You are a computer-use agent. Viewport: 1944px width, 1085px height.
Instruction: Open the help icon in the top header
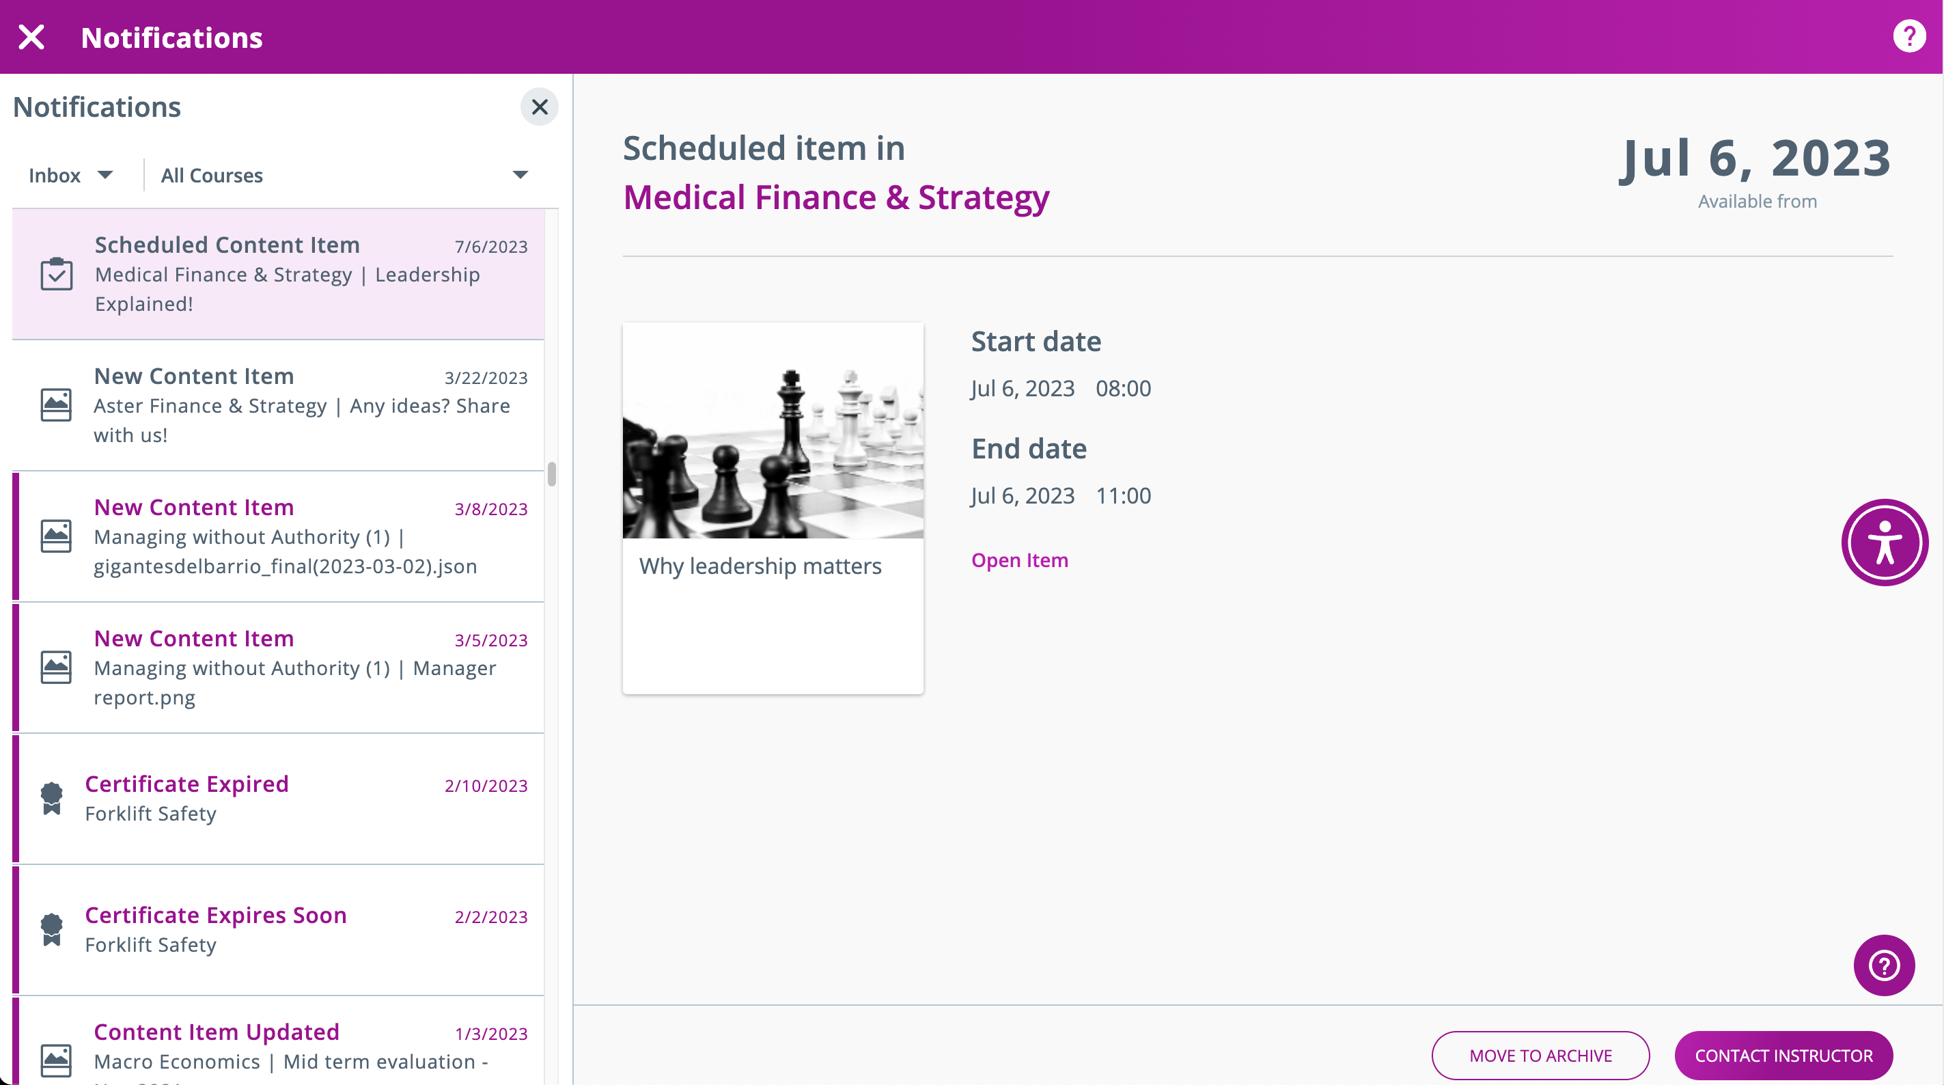1908,37
